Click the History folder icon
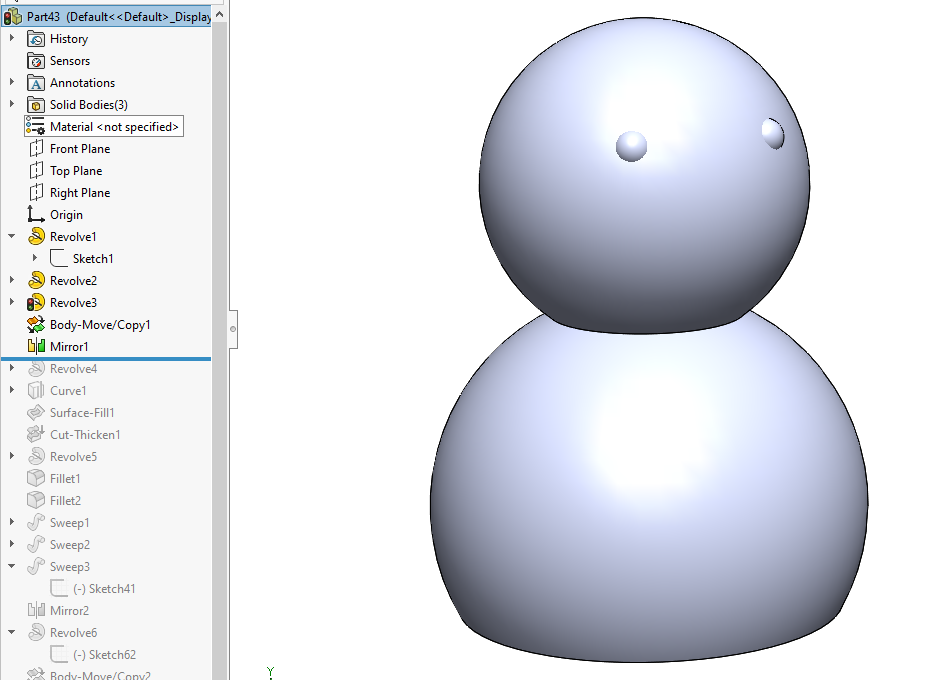This screenshot has width=938, height=680. 36,39
